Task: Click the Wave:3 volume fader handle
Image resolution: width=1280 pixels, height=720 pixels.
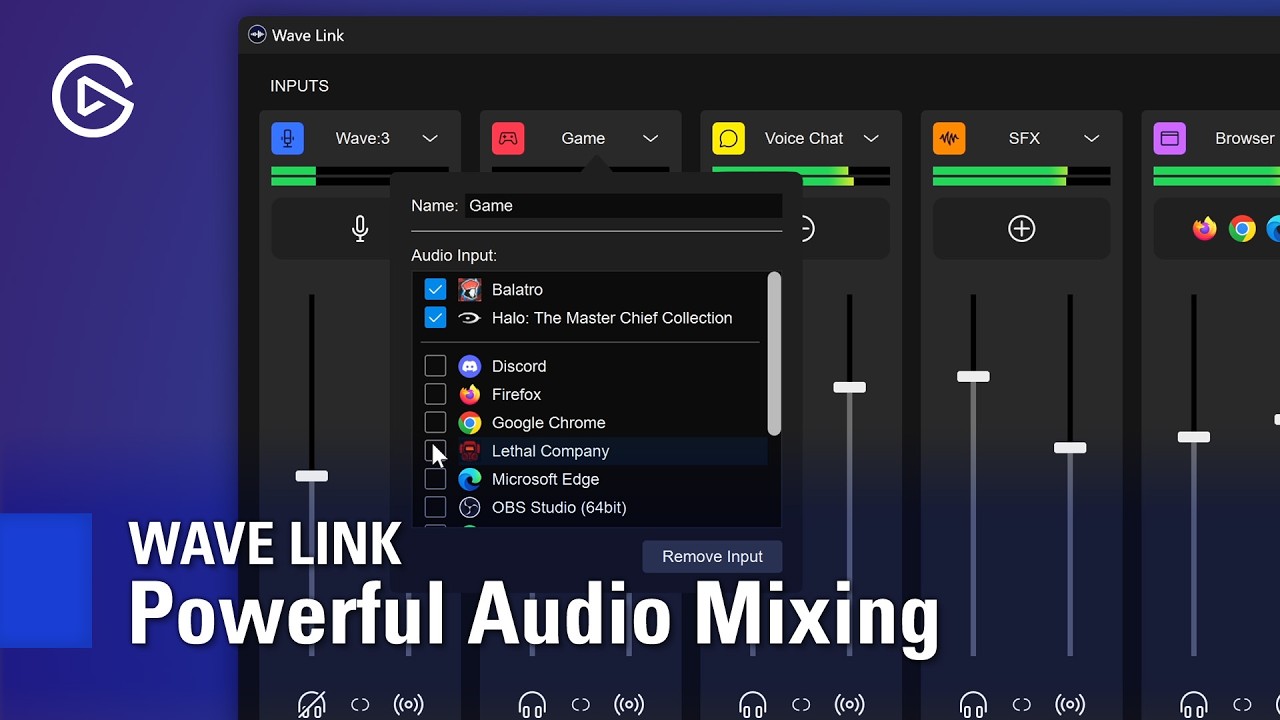Action: tap(312, 476)
